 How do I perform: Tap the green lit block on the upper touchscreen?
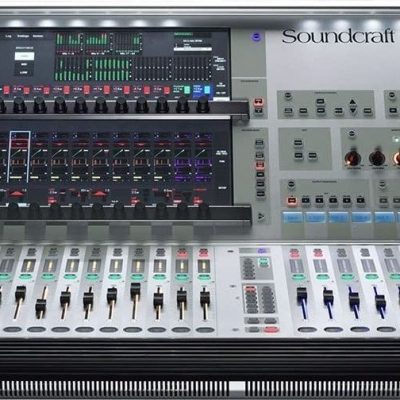pyautogui.click(x=187, y=89)
